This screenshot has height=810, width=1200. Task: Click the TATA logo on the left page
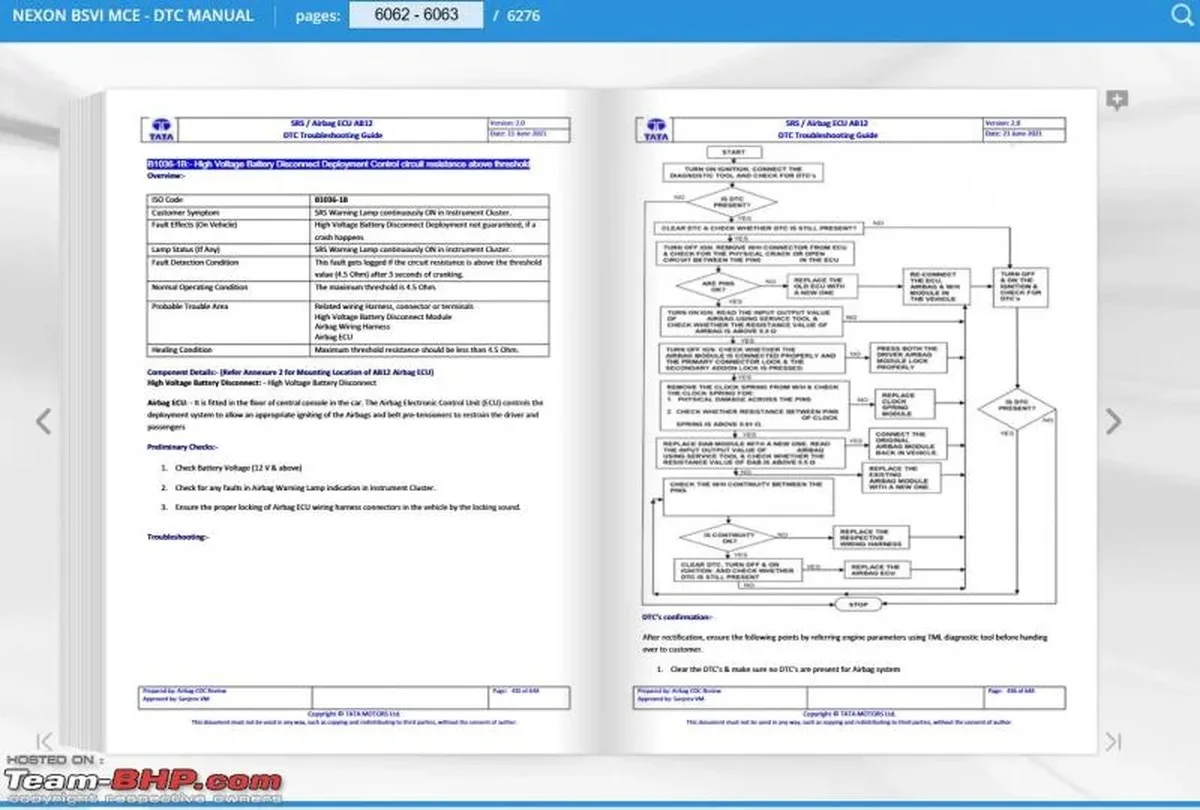click(x=160, y=130)
